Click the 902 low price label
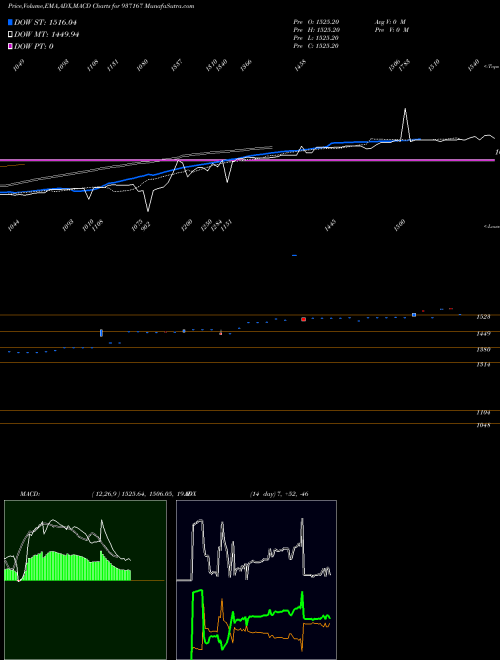500x660 pixels. pyautogui.click(x=146, y=226)
